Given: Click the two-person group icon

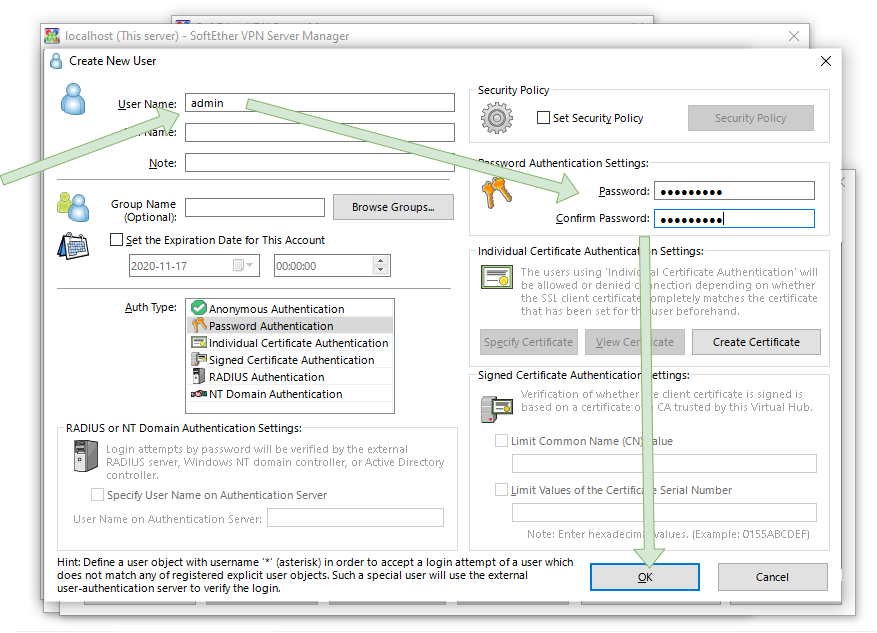Looking at the screenshot, I should pos(73,207).
